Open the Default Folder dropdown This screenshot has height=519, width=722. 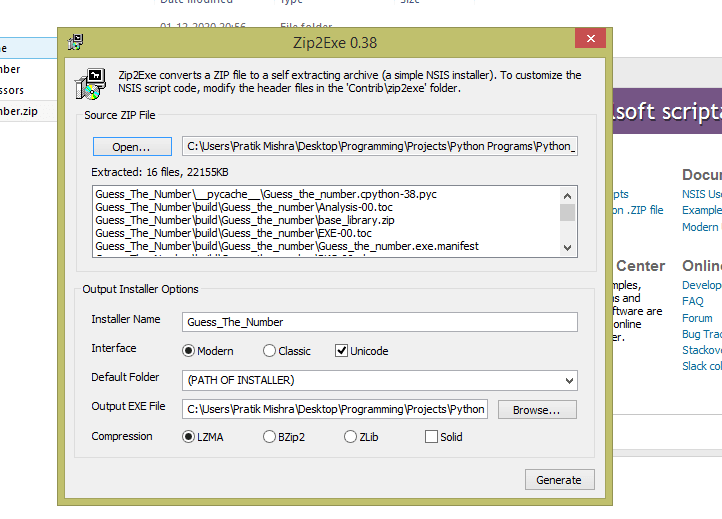tap(380, 380)
